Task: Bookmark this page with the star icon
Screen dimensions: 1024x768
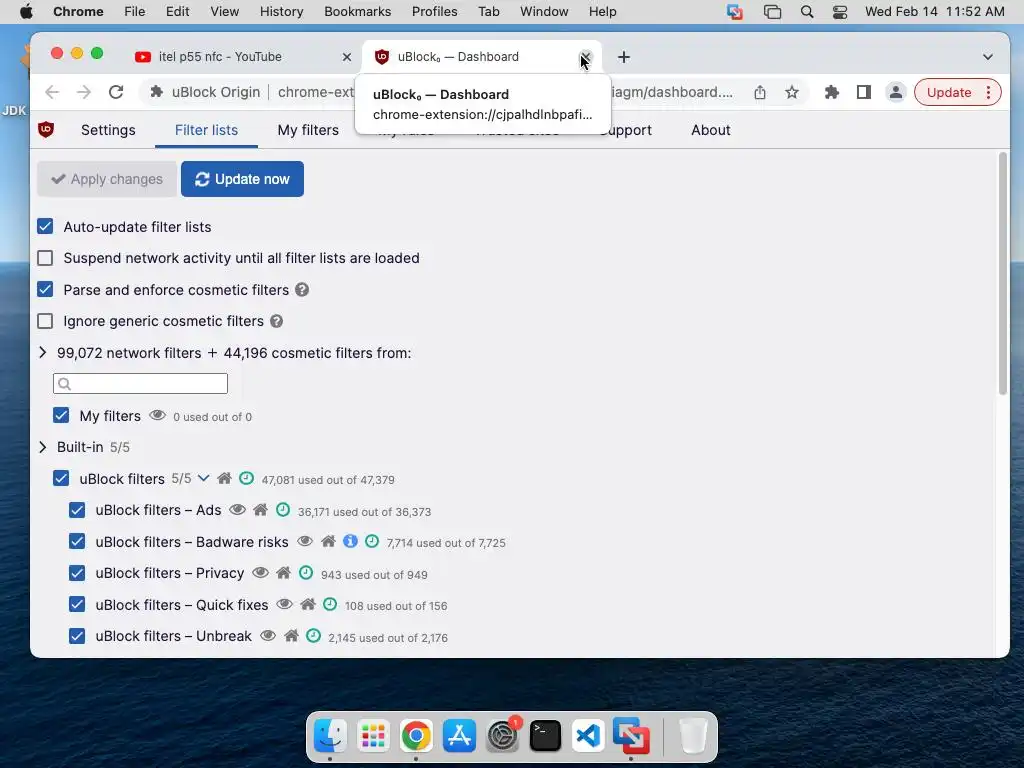Action: coord(792,92)
